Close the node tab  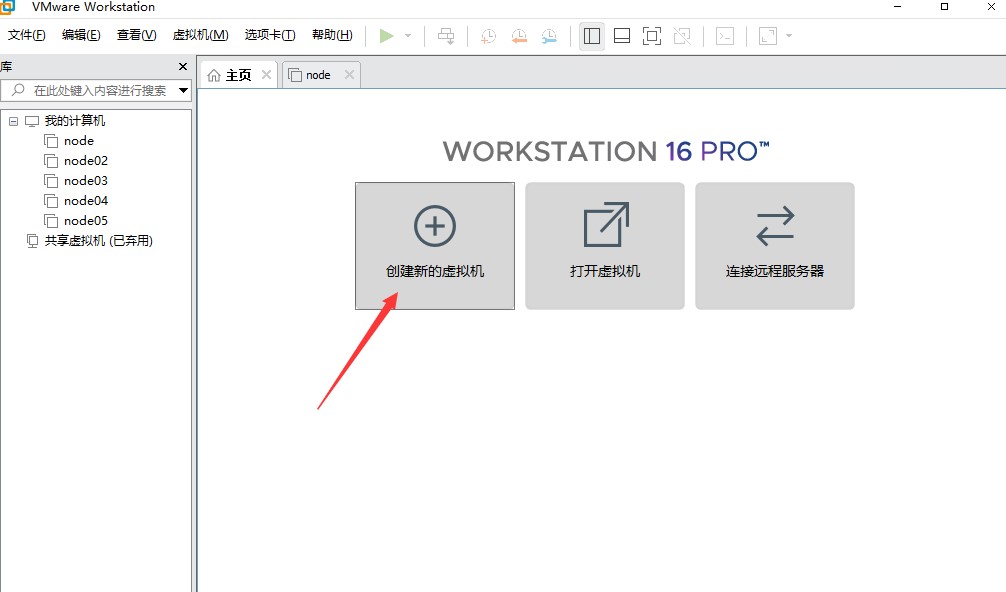[349, 74]
